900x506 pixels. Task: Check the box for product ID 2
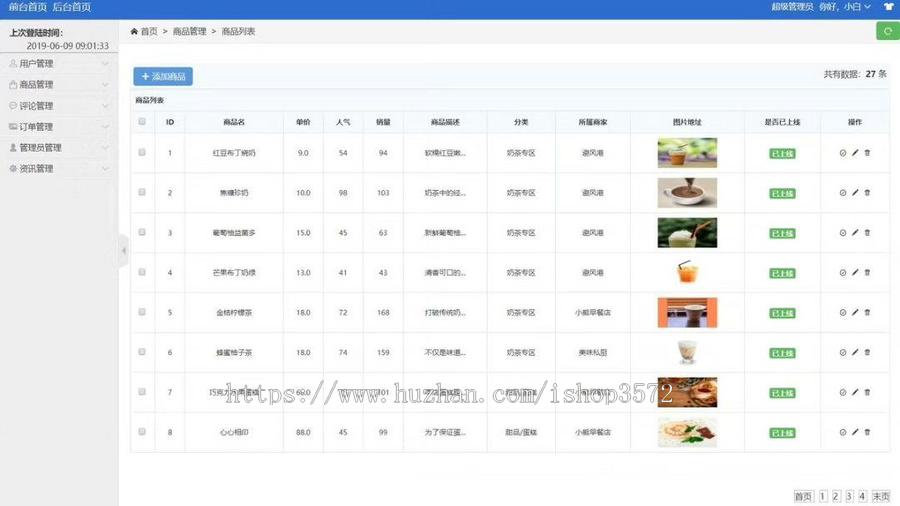142,192
